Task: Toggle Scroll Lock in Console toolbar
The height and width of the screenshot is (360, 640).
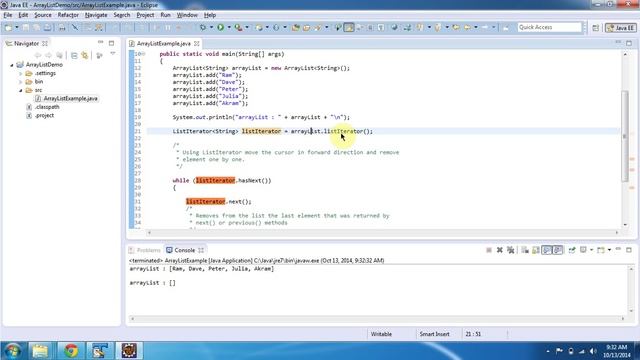Action: [536, 250]
